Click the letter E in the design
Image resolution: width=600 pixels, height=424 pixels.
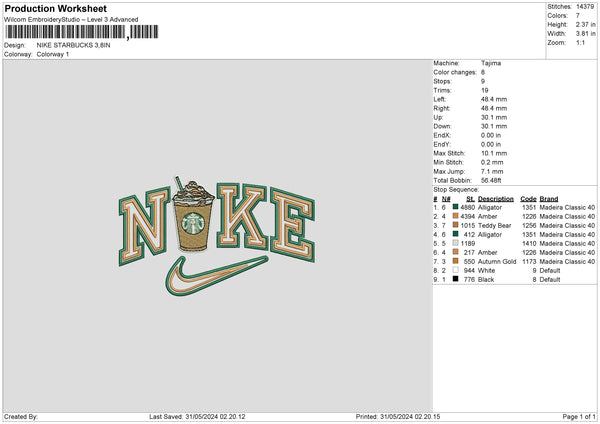[x=293, y=225]
